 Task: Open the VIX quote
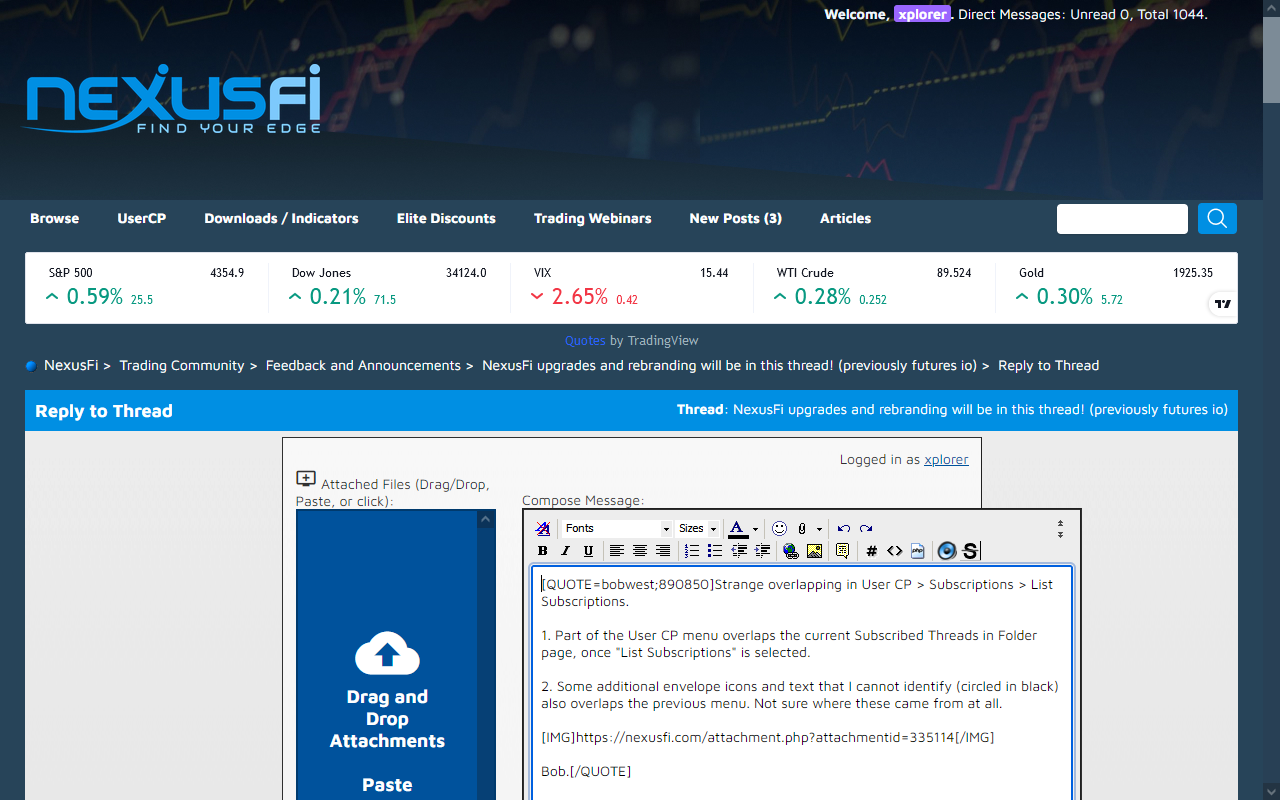point(631,287)
